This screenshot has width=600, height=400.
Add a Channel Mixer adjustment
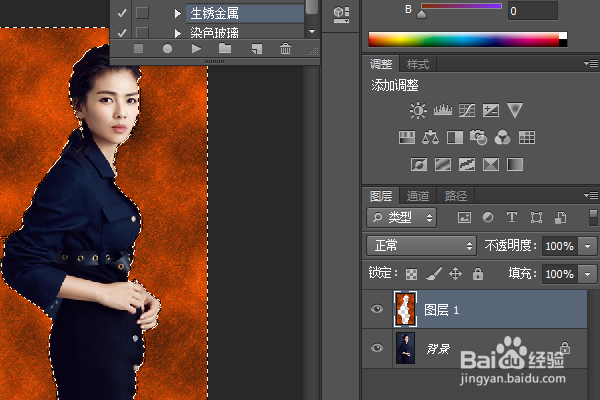(x=502, y=137)
